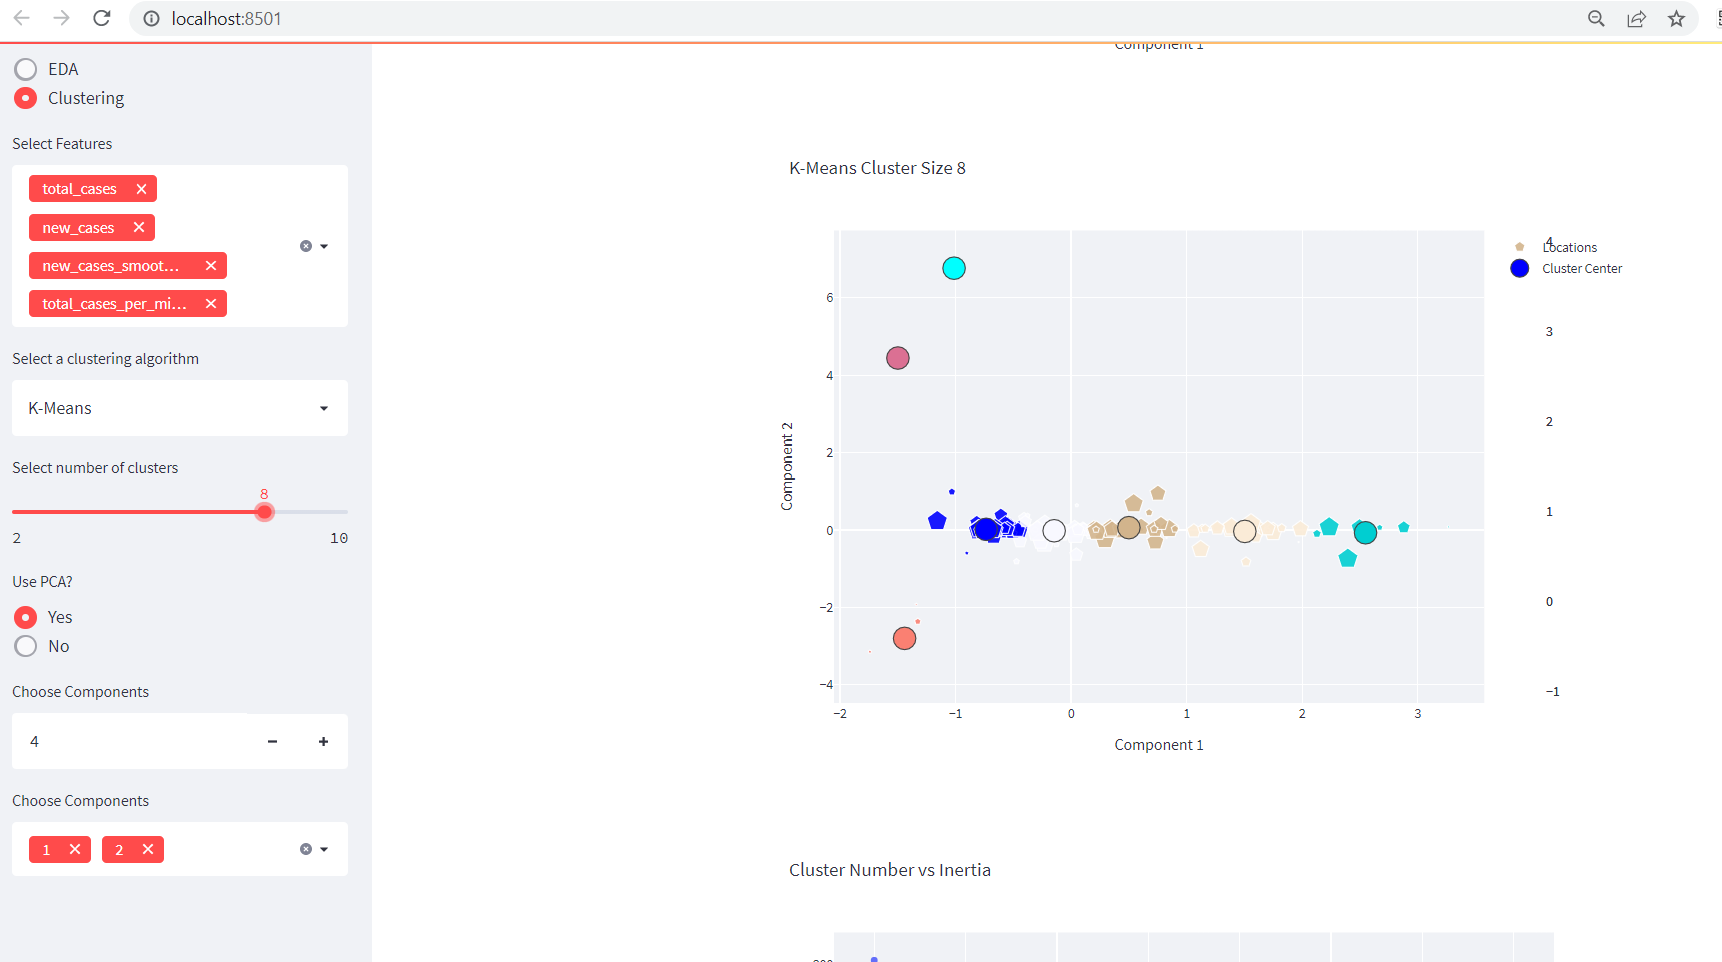The height and width of the screenshot is (962, 1722).
Task: Expand the Choose Components multiselect arrow
Action: pyautogui.click(x=324, y=849)
